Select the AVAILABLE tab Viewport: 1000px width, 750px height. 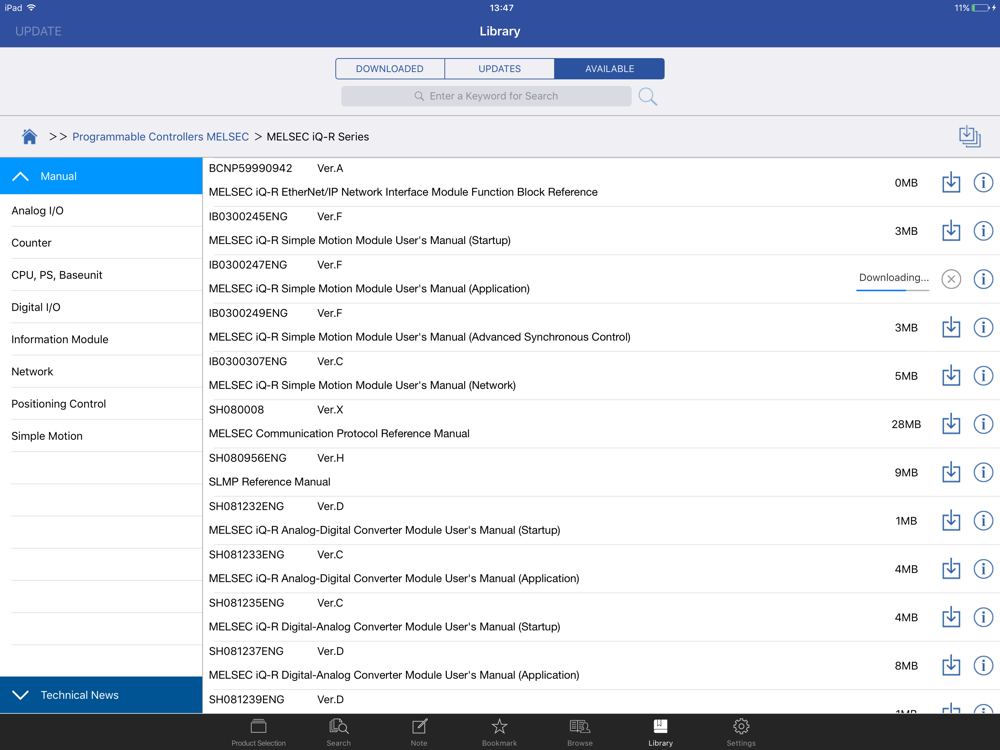609,69
